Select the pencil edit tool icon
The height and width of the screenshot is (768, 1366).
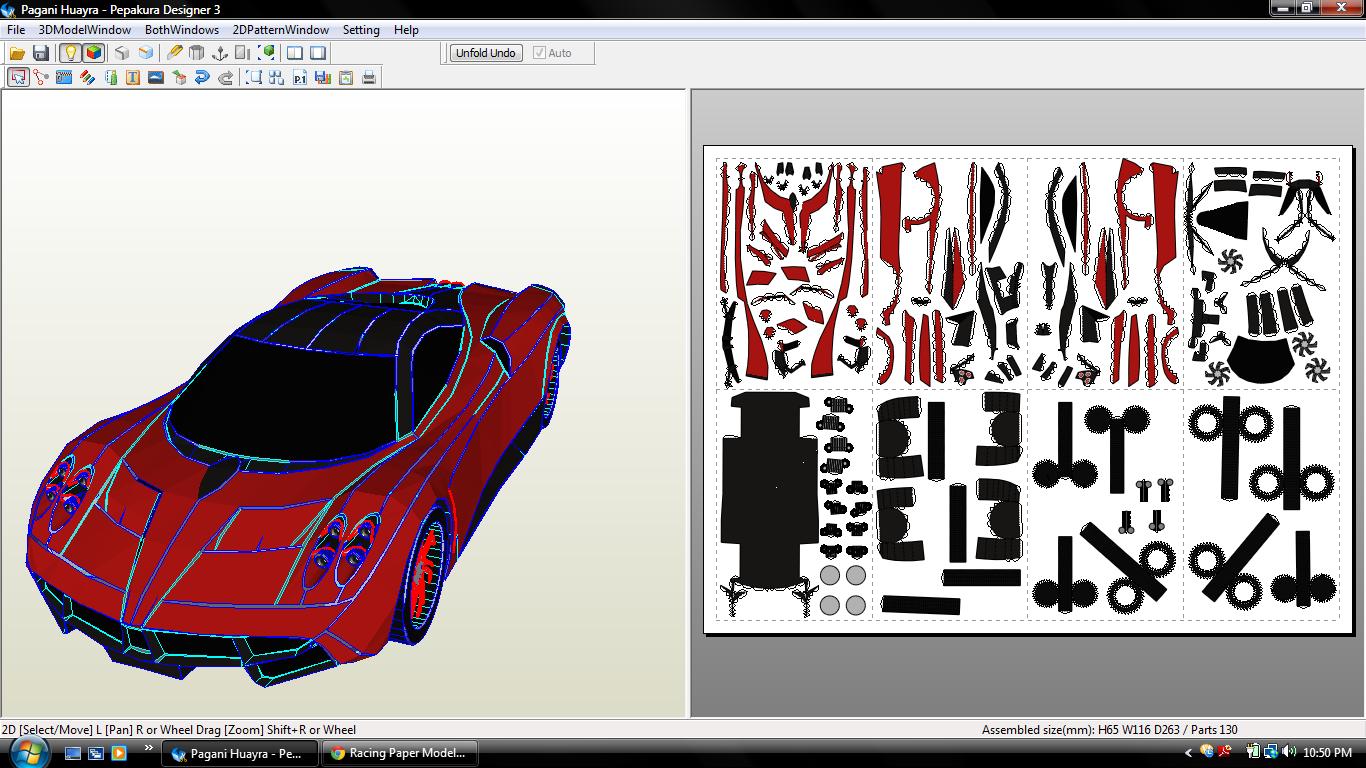point(174,53)
